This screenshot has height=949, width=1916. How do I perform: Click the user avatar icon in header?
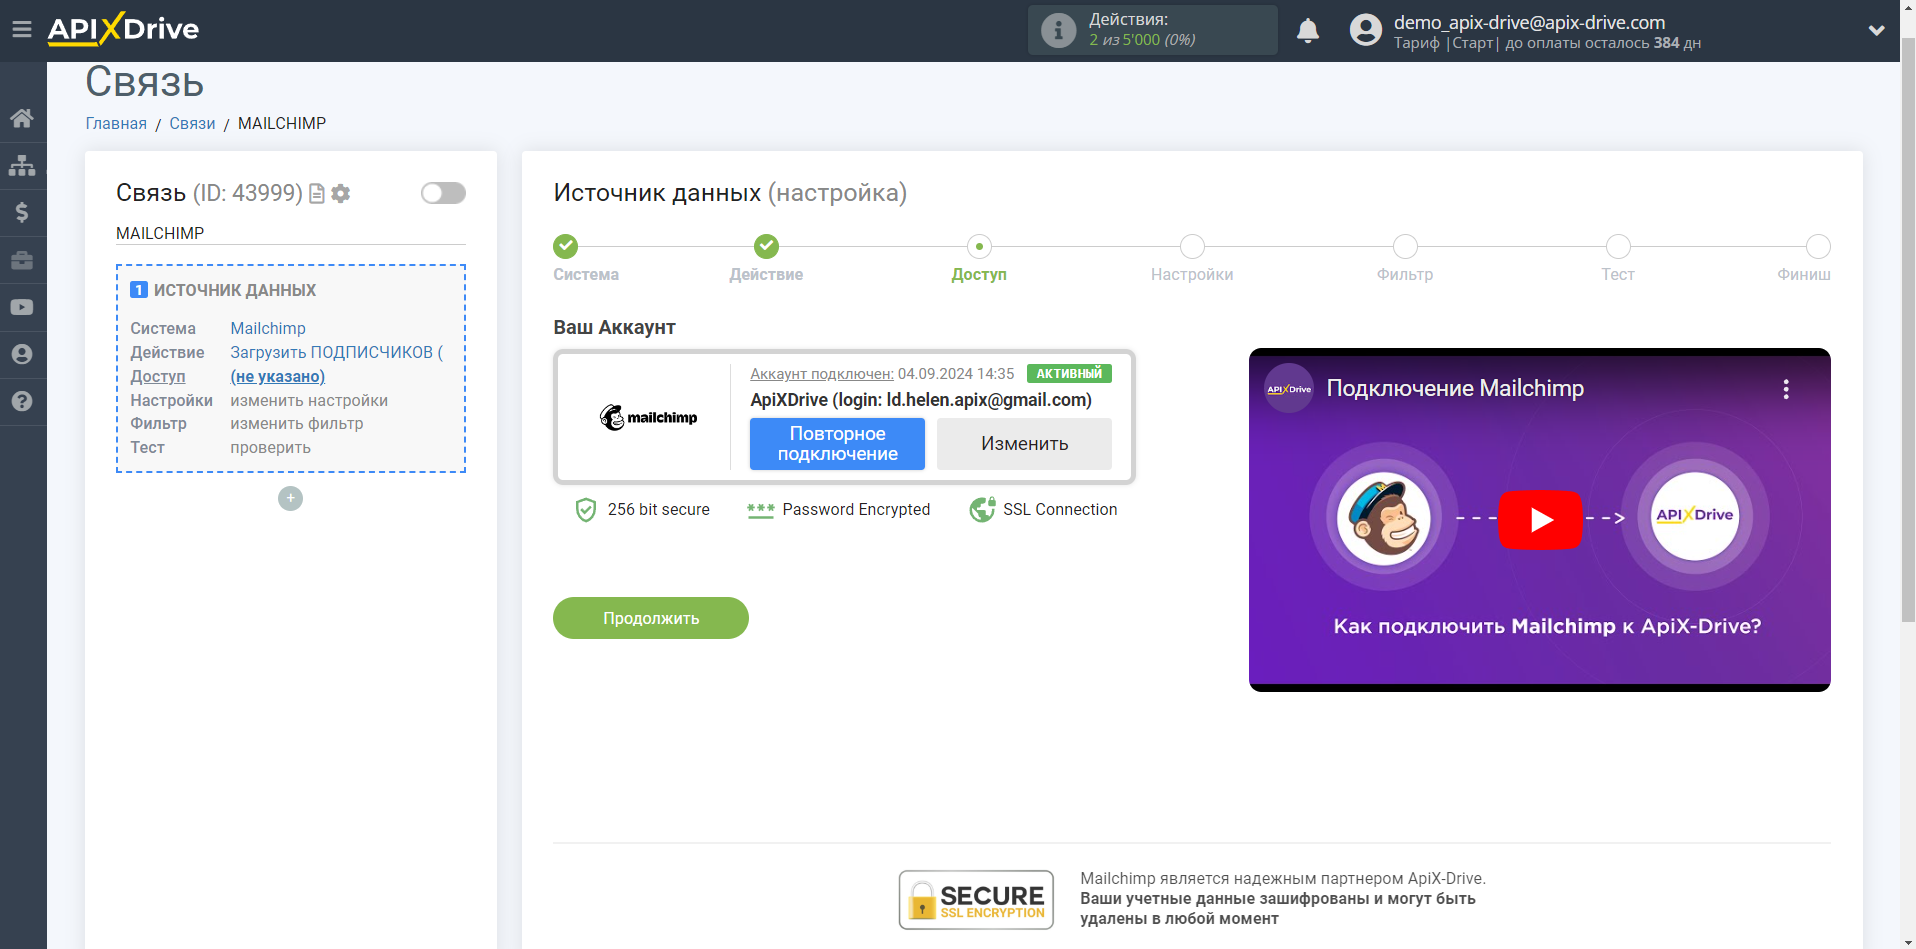coord(1365,30)
